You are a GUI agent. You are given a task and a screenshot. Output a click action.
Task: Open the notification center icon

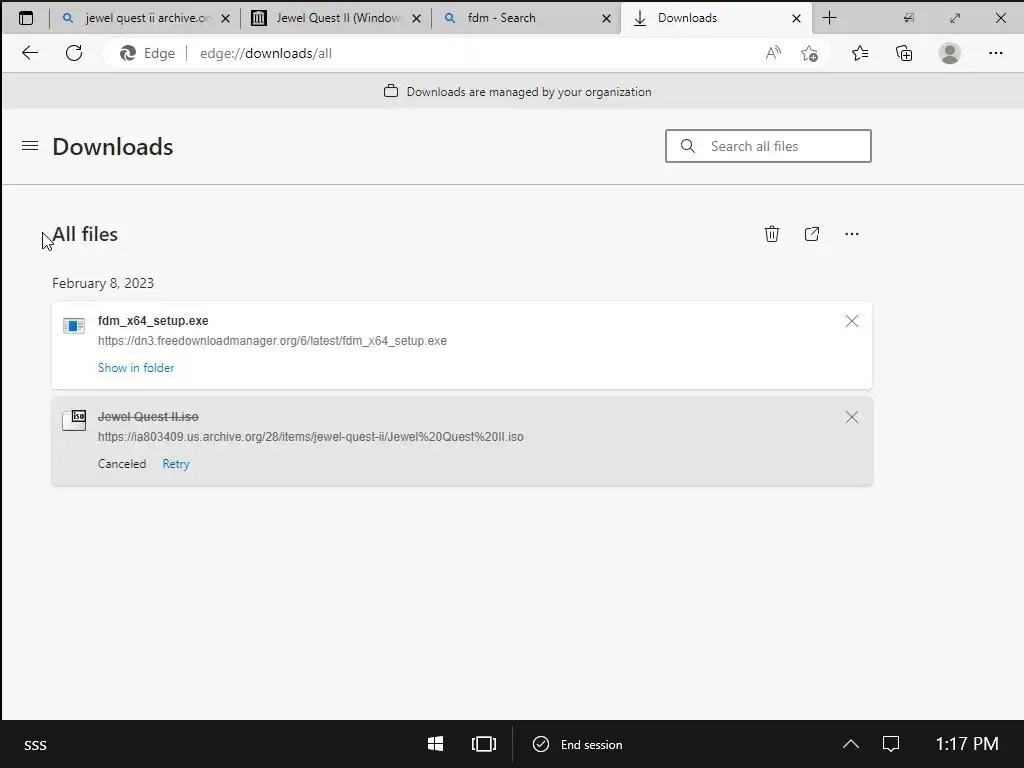pyautogui.click(x=891, y=744)
